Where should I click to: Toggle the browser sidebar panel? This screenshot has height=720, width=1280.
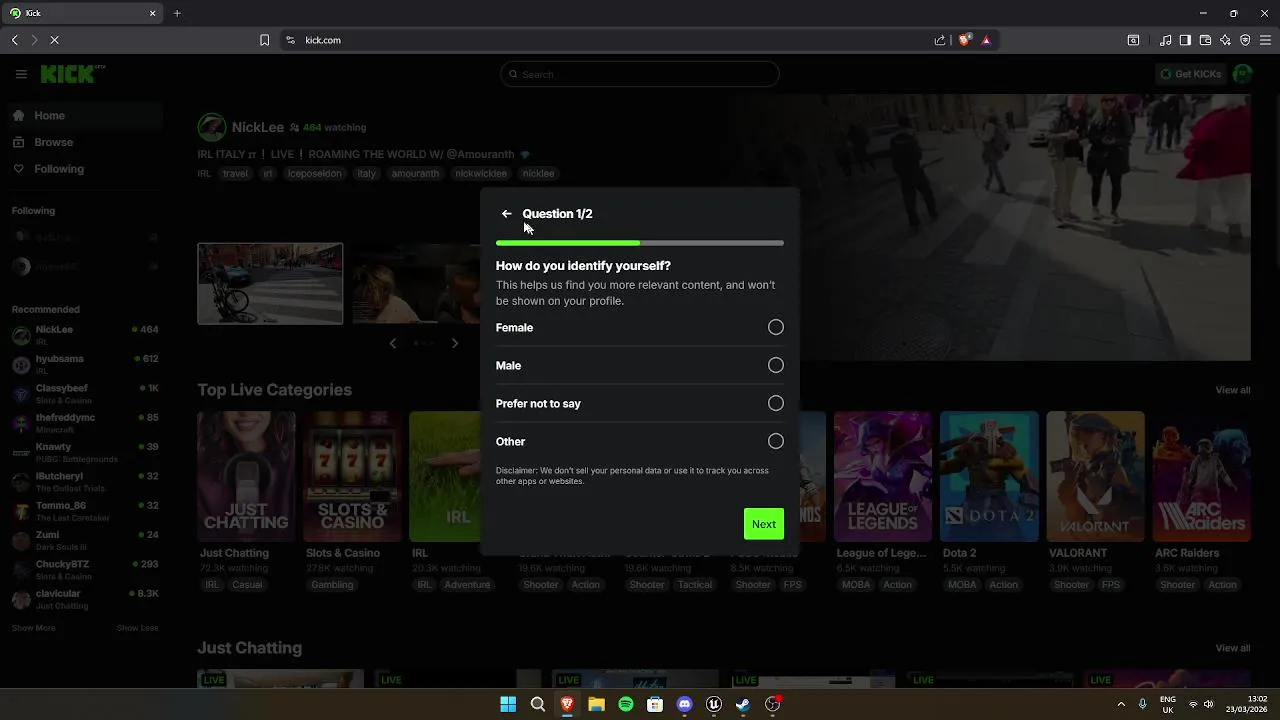(x=1185, y=40)
